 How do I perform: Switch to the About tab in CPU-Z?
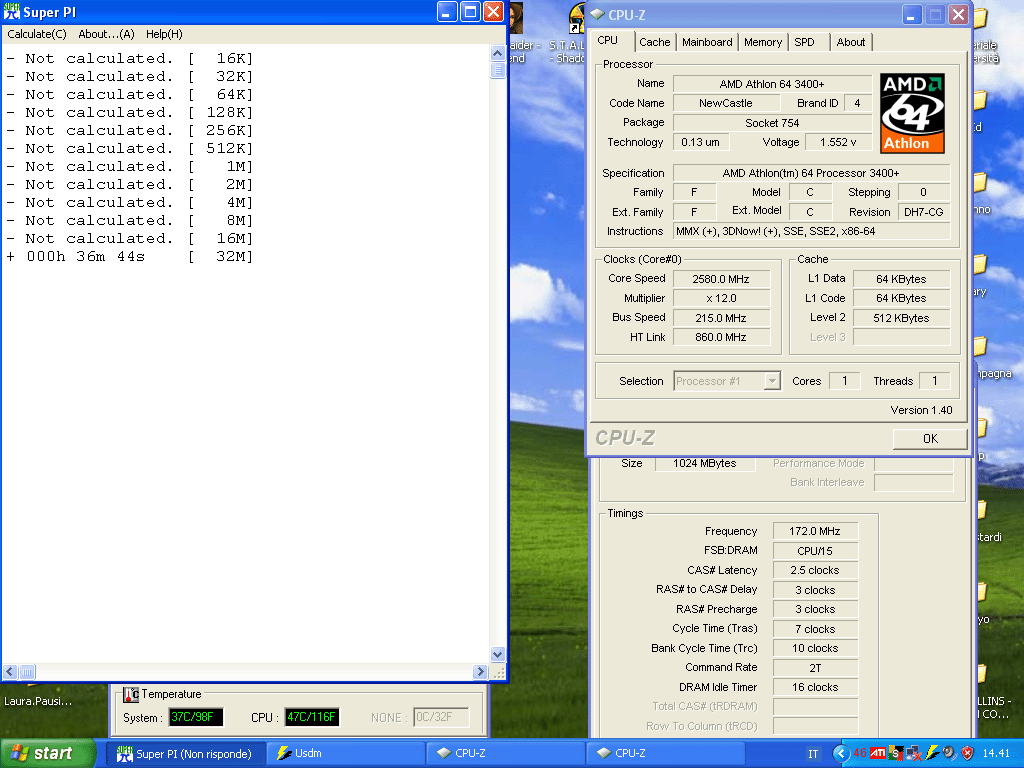click(851, 42)
